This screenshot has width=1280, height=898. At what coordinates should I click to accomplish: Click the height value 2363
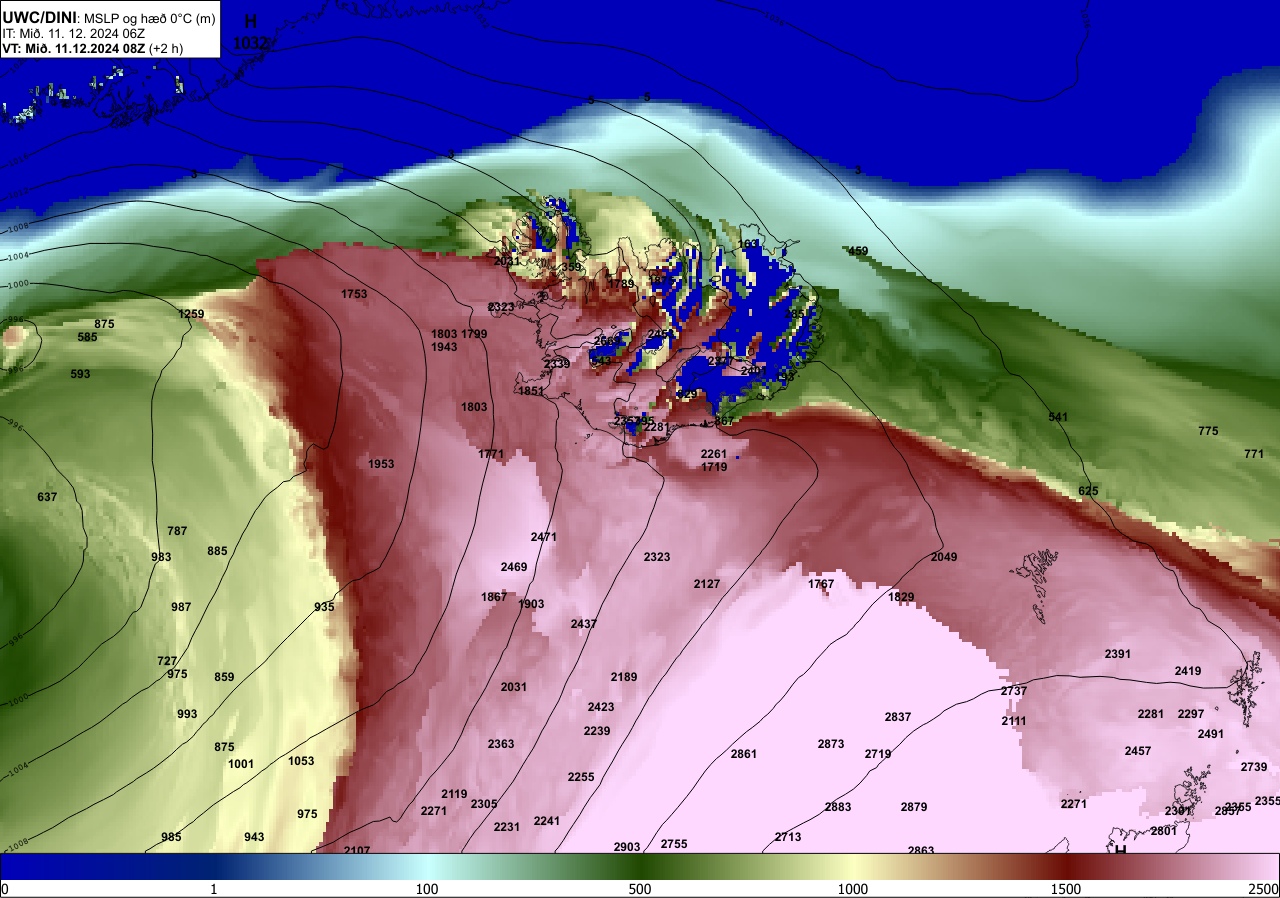pos(501,744)
